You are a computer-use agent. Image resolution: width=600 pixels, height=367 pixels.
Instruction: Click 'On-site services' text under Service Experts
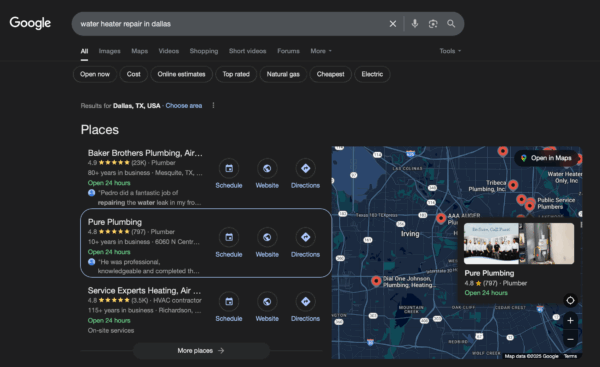111,330
